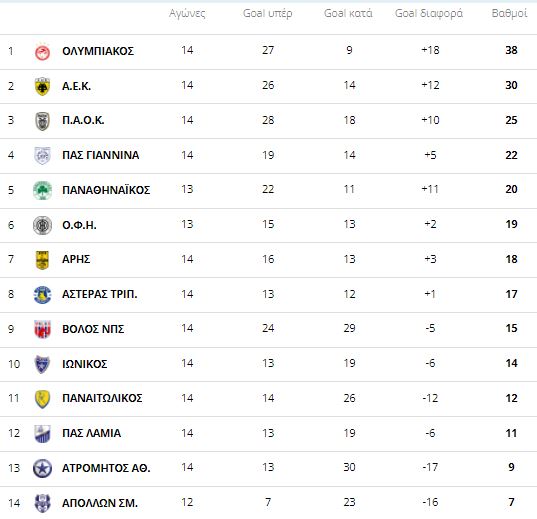The height and width of the screenshot is (519, 537).
Task: Click the Panathinaikos green shamrock logo
Action: pos(42,190)
